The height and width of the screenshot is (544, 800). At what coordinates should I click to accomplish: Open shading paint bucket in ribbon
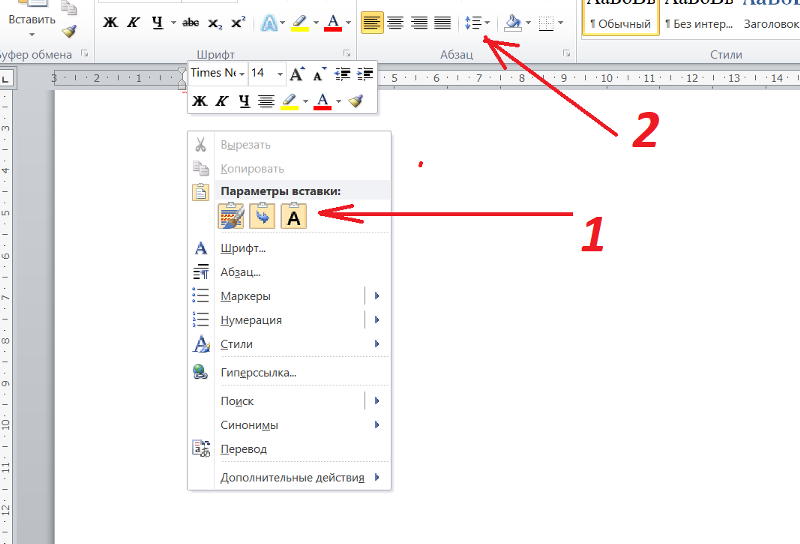pyautogui.click(x=512, y=23)
